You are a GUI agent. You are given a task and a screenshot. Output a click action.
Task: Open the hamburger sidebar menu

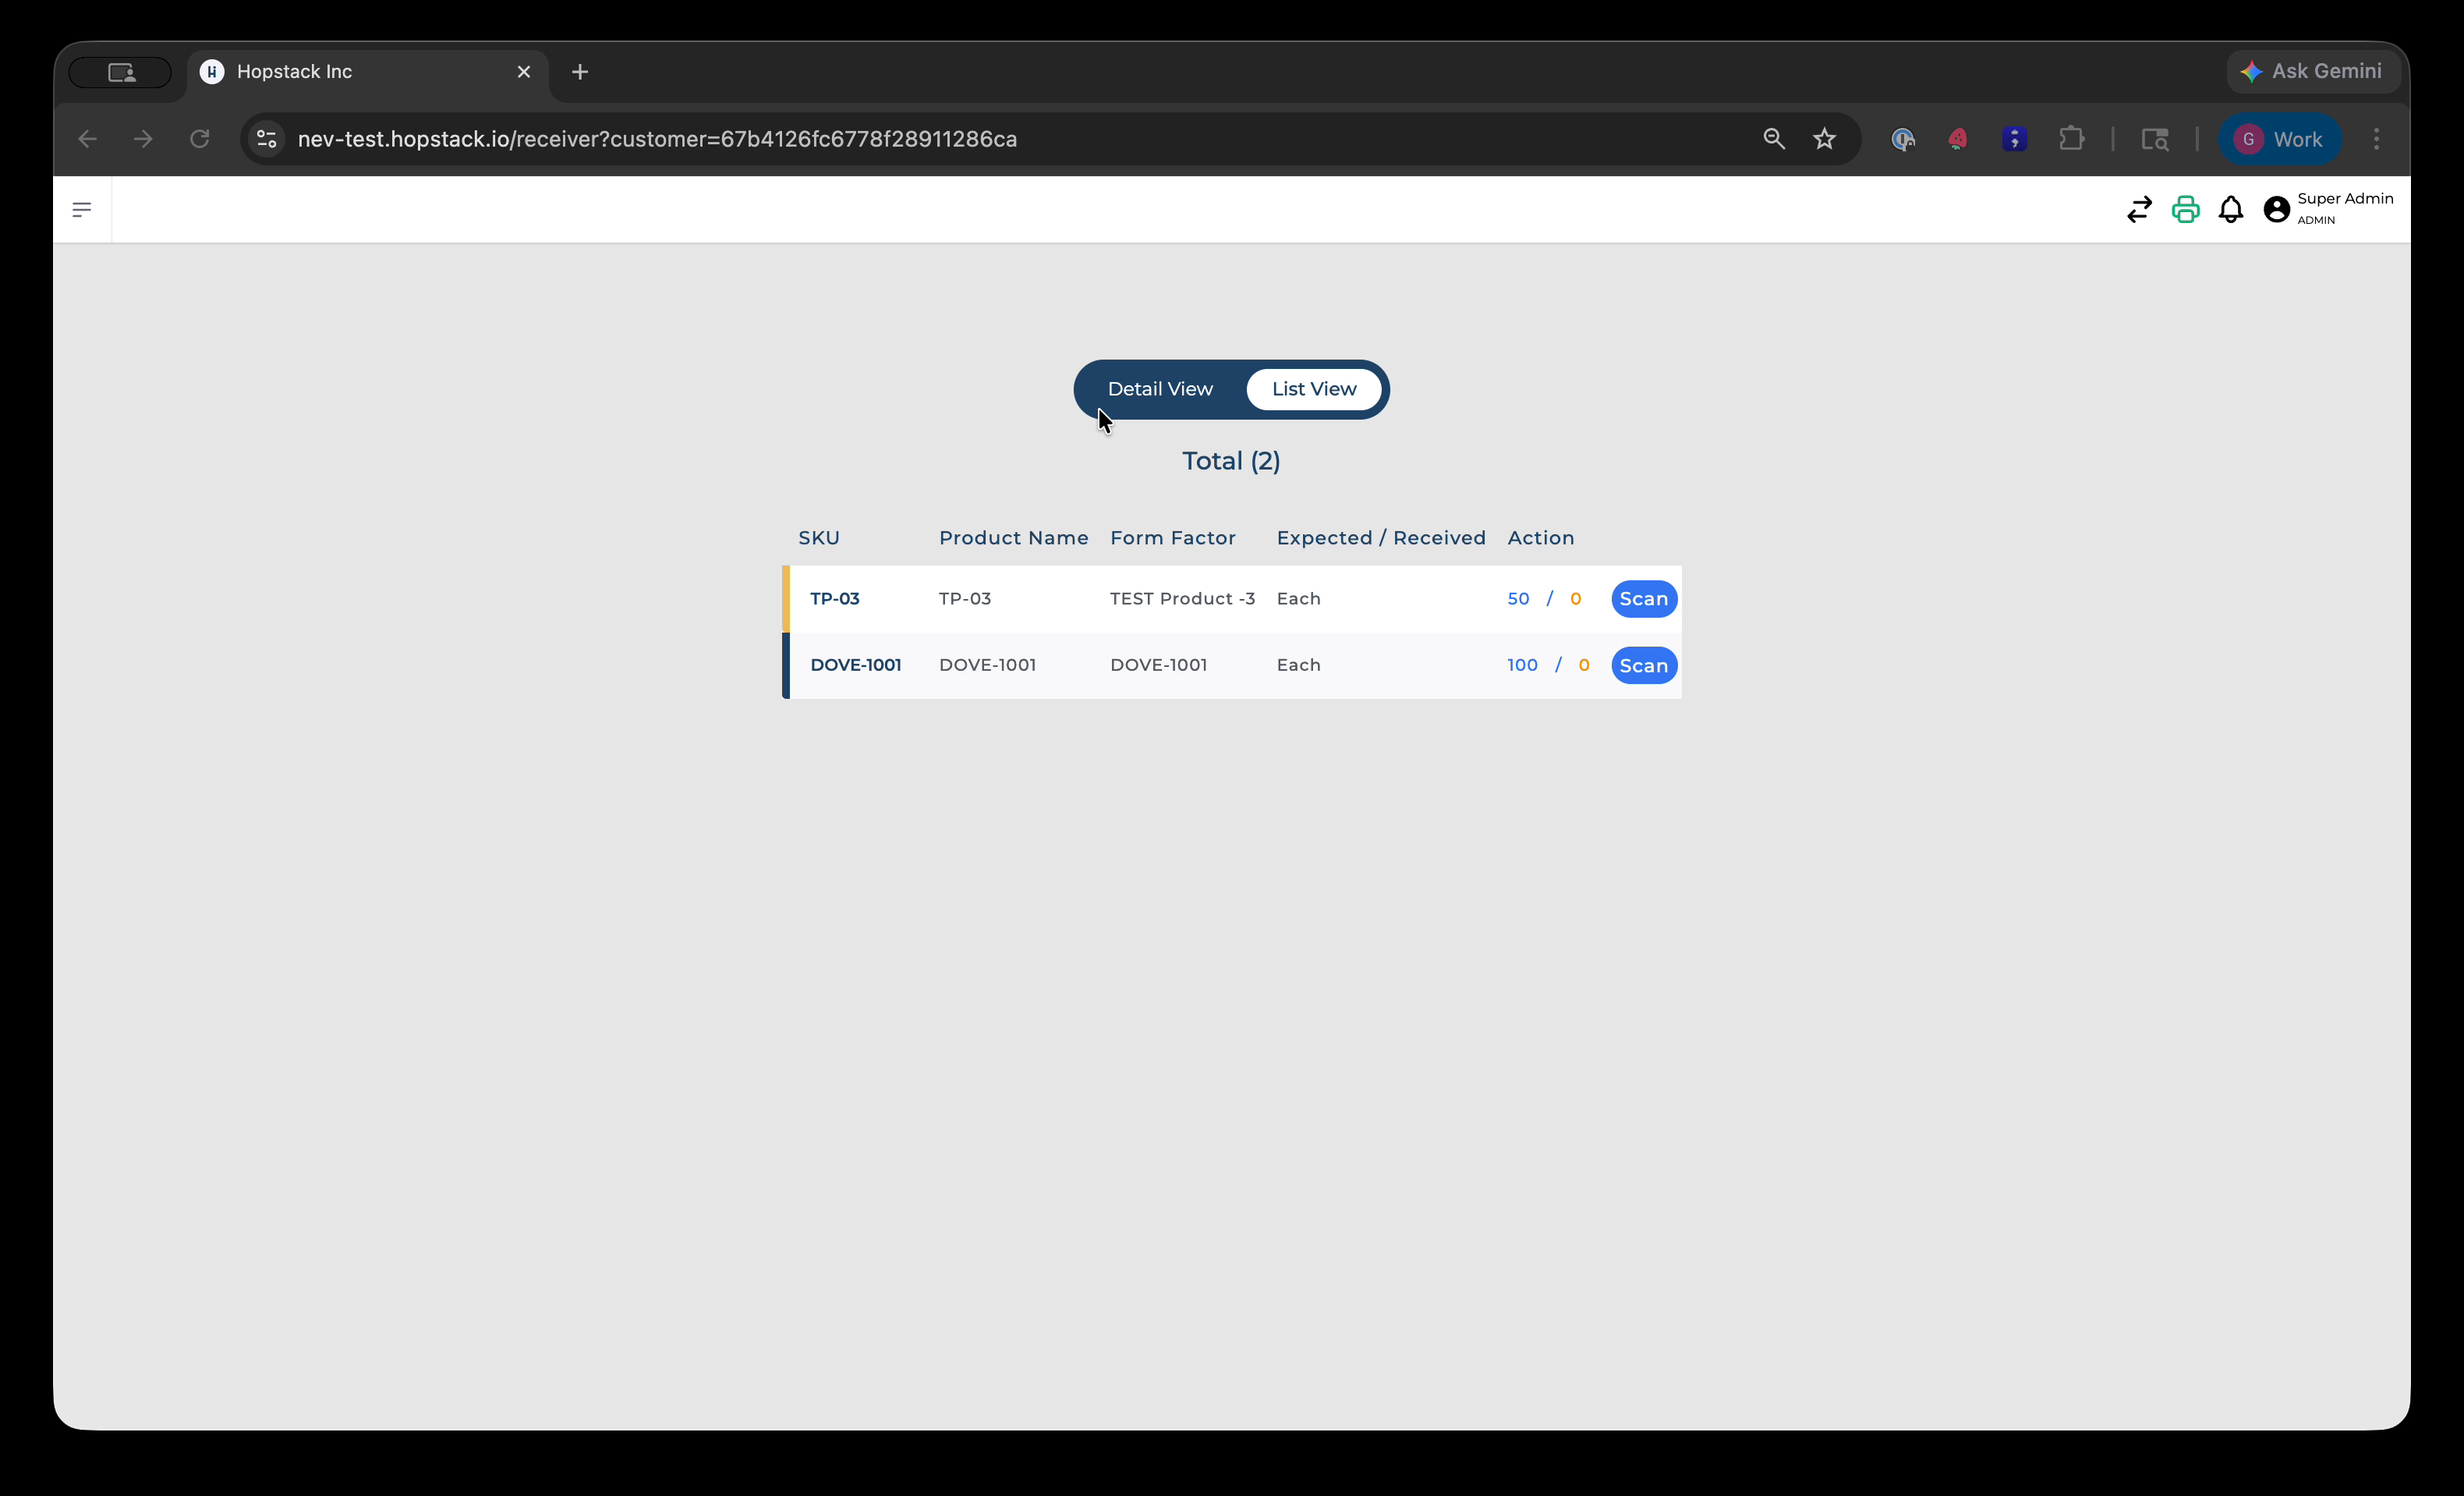pyautogui.click(x=82, y=209)
